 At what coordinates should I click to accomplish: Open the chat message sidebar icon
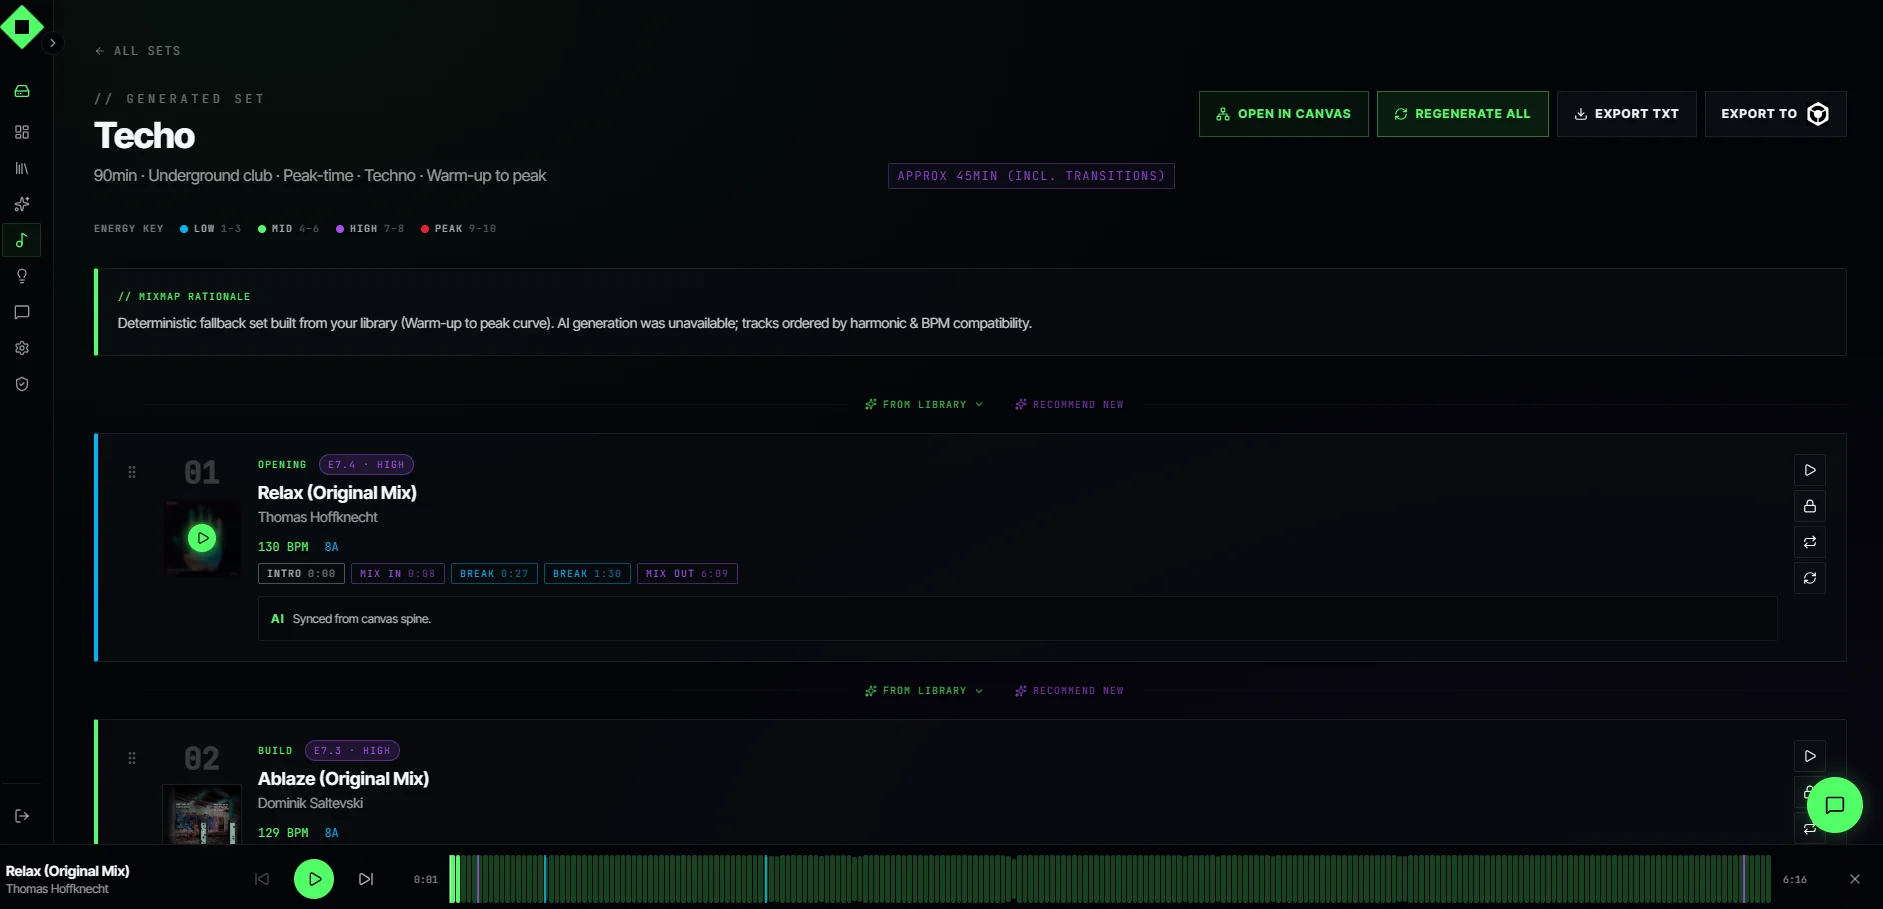pos(22,312)
